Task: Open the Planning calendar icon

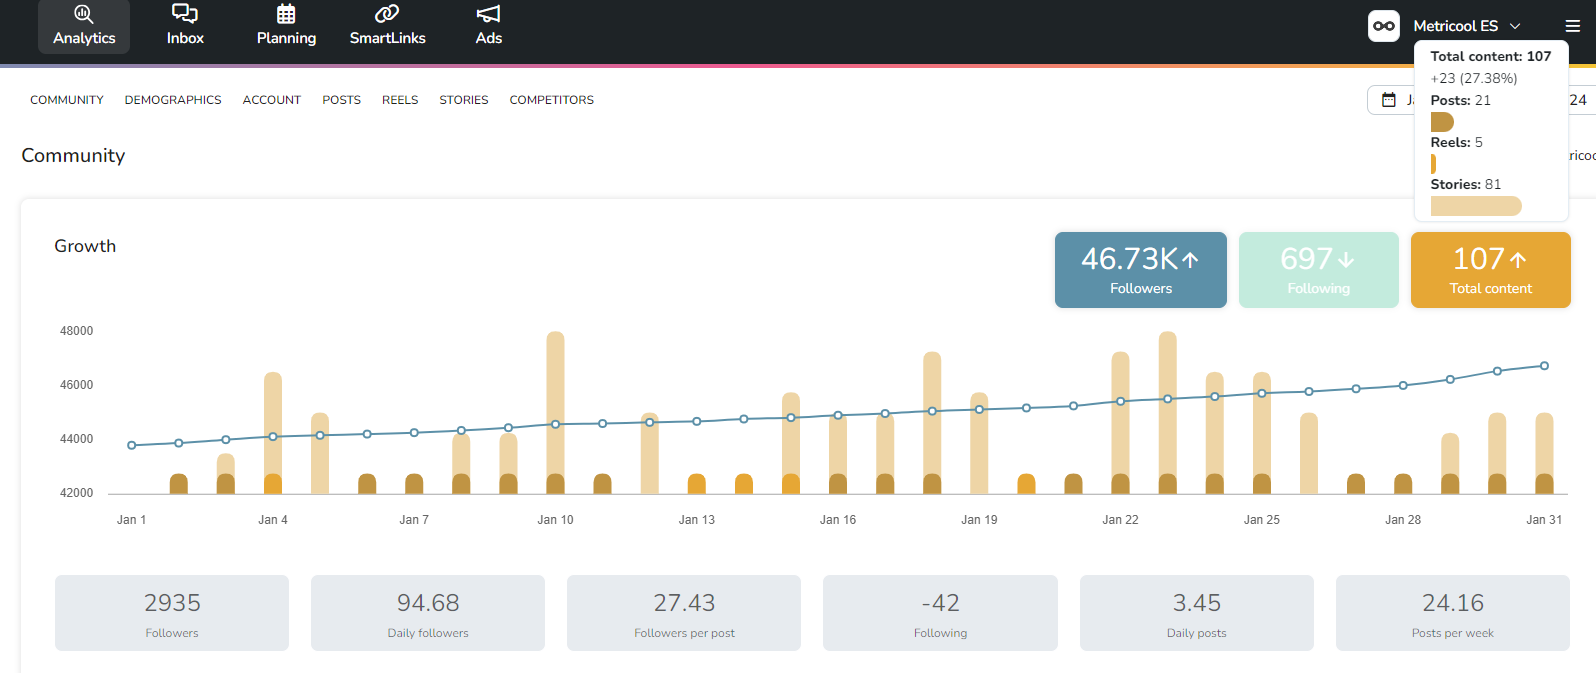Action: pyautogui.click(x=286, y=14)
